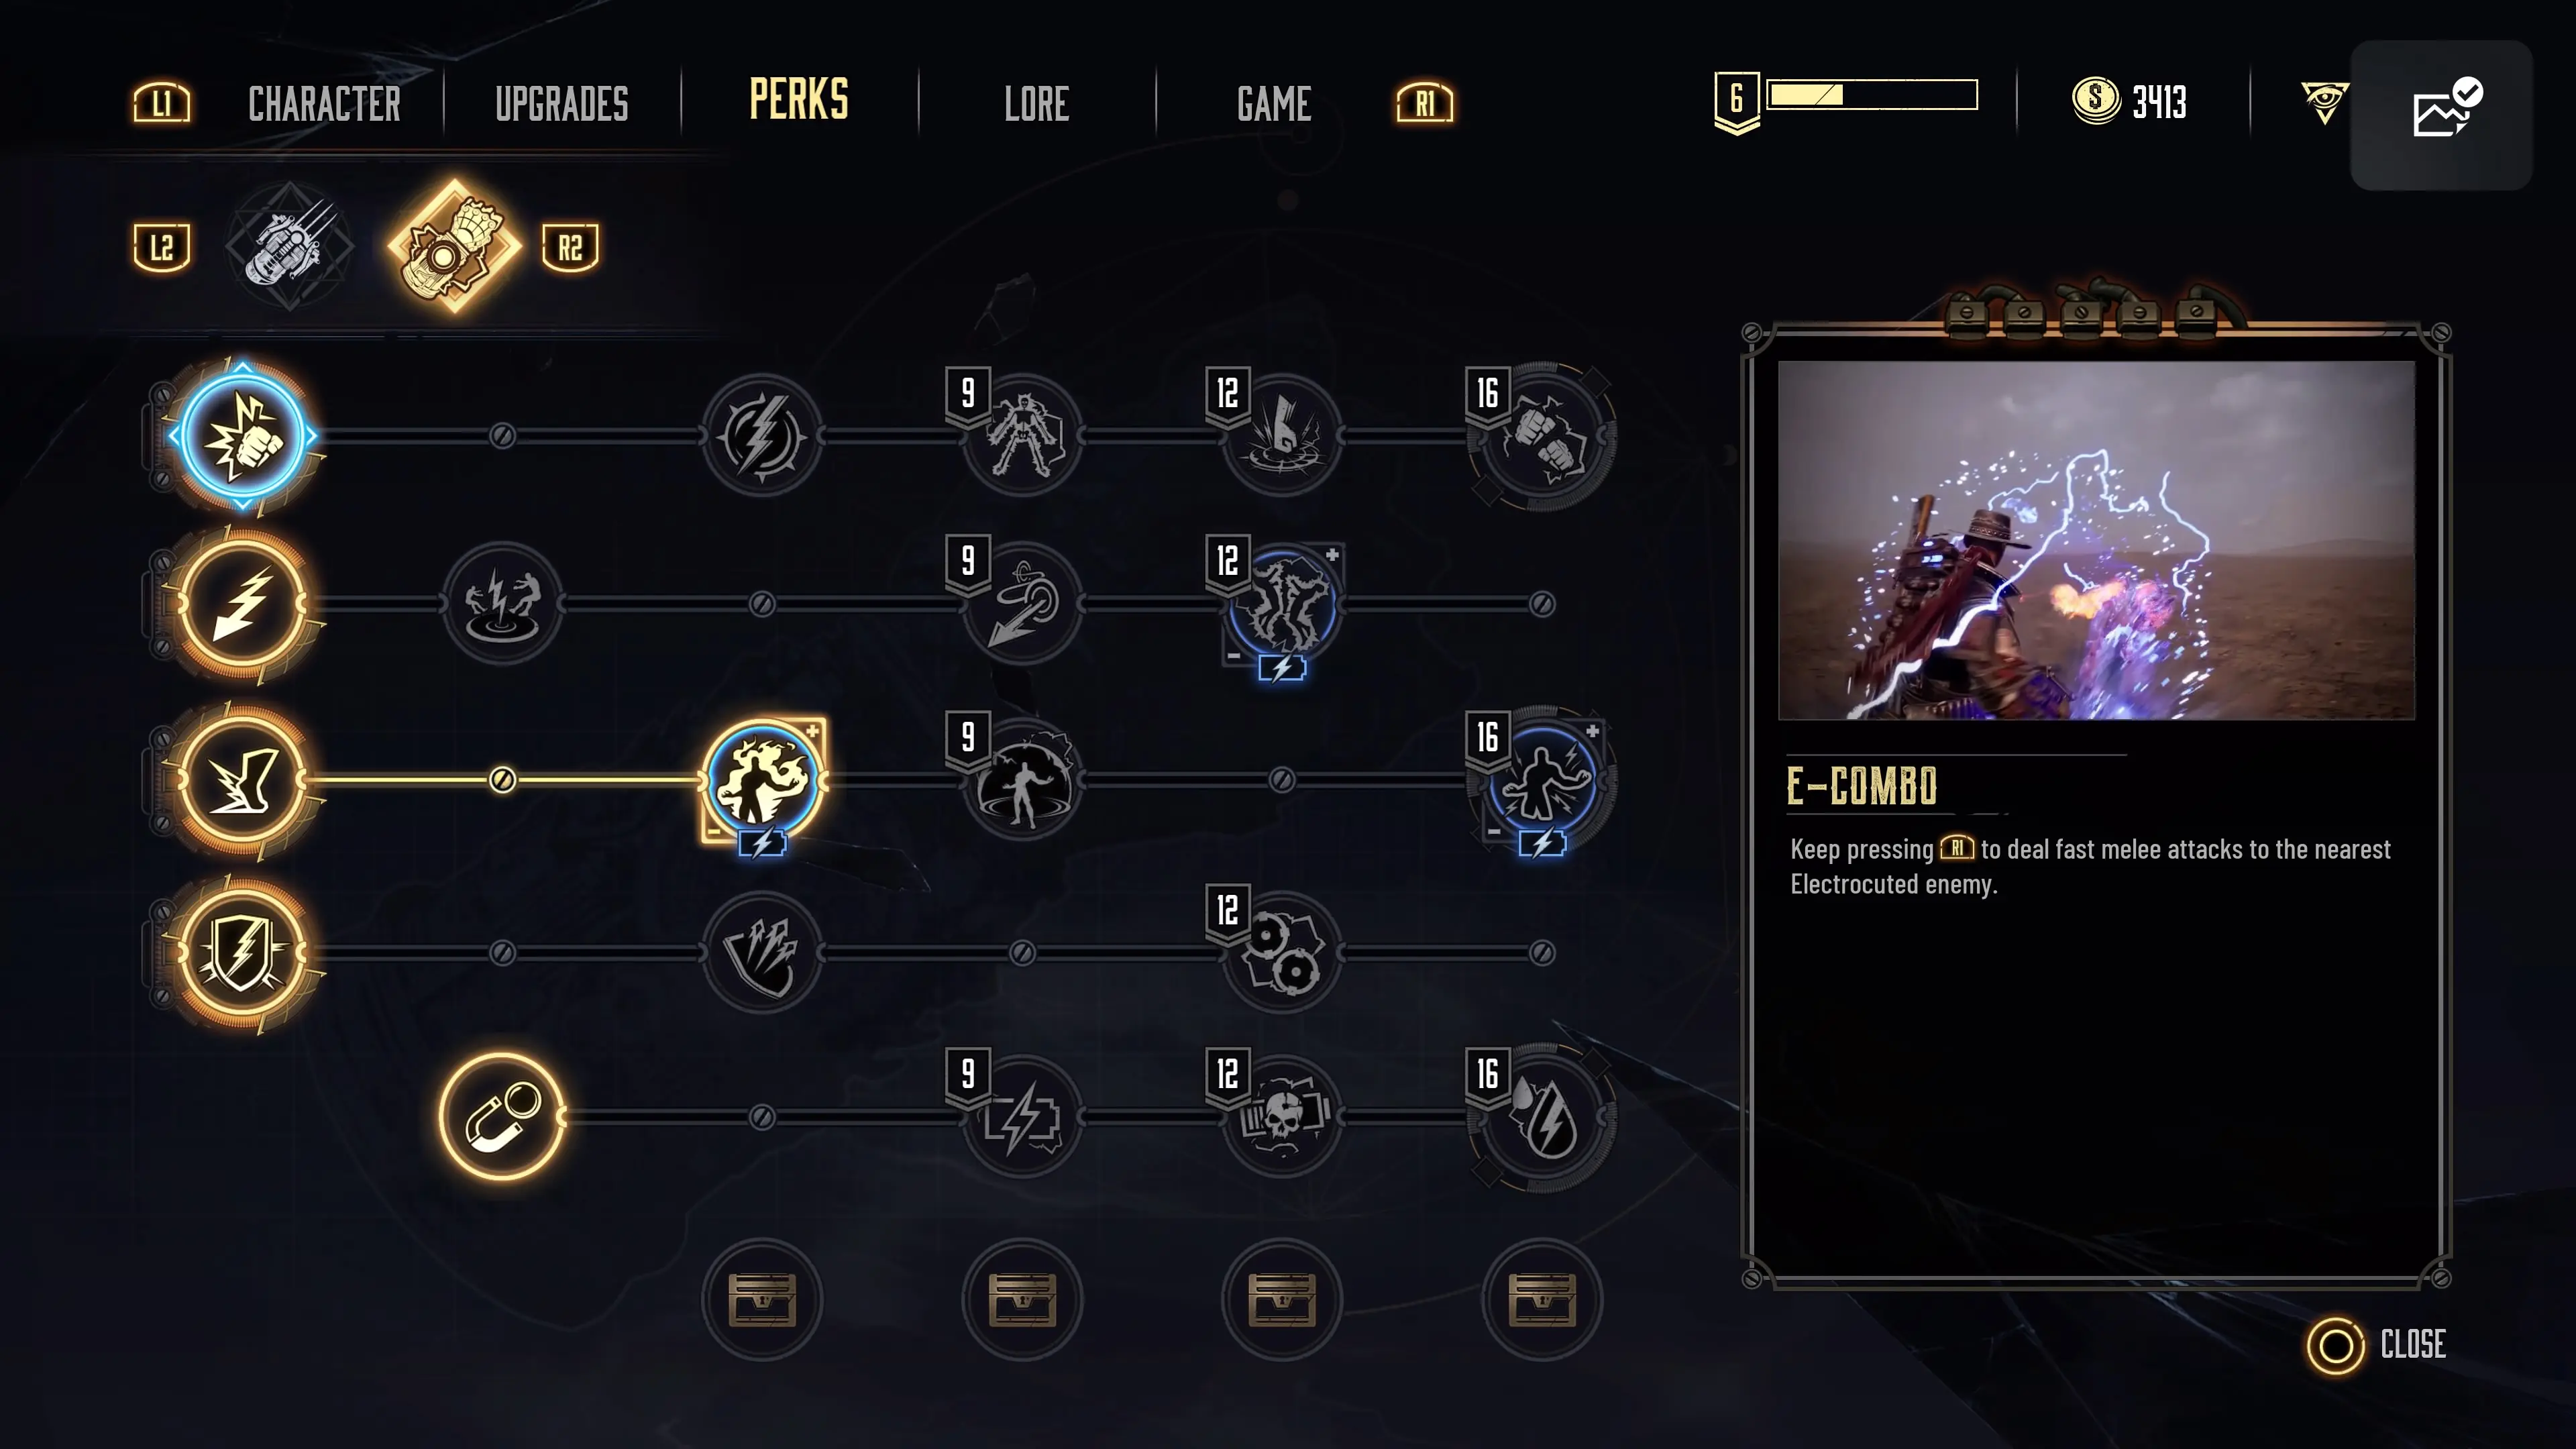
Task: Select the lightning bolt perk in the second row
Action: point(242,604)
